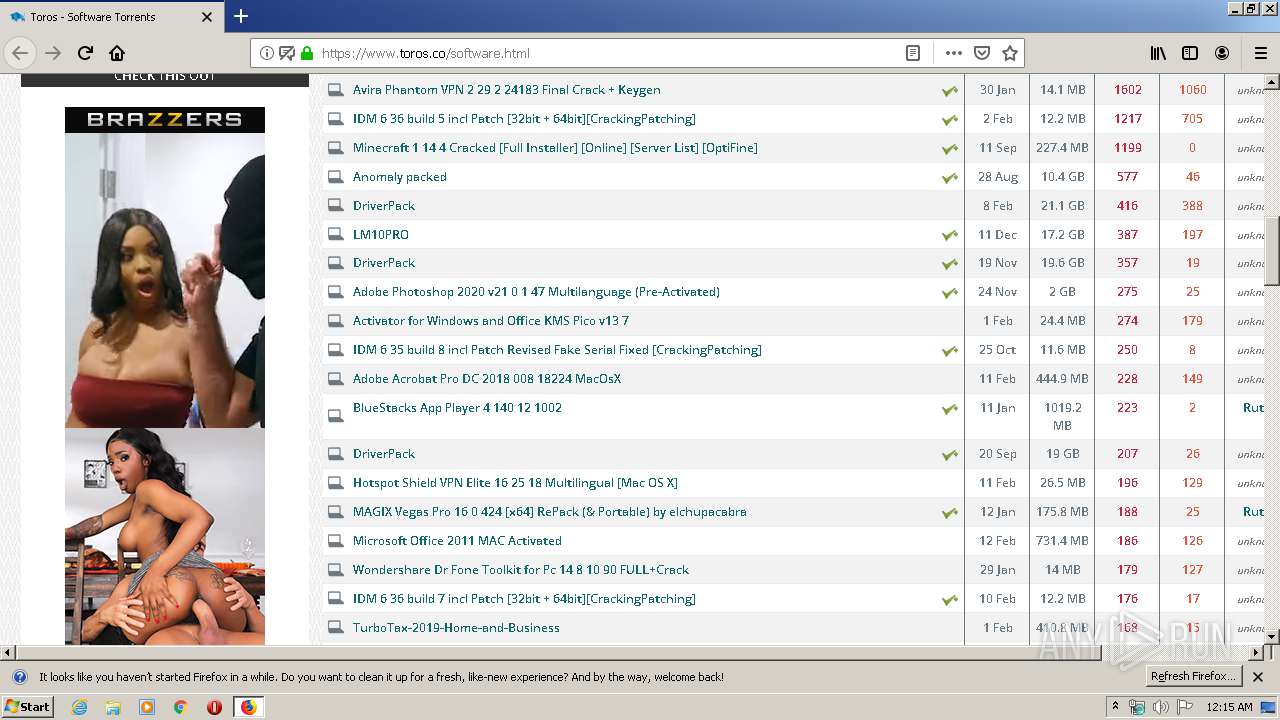
Task: Click the 12:15 AM system clock
Action: [x=1230, y=707]
